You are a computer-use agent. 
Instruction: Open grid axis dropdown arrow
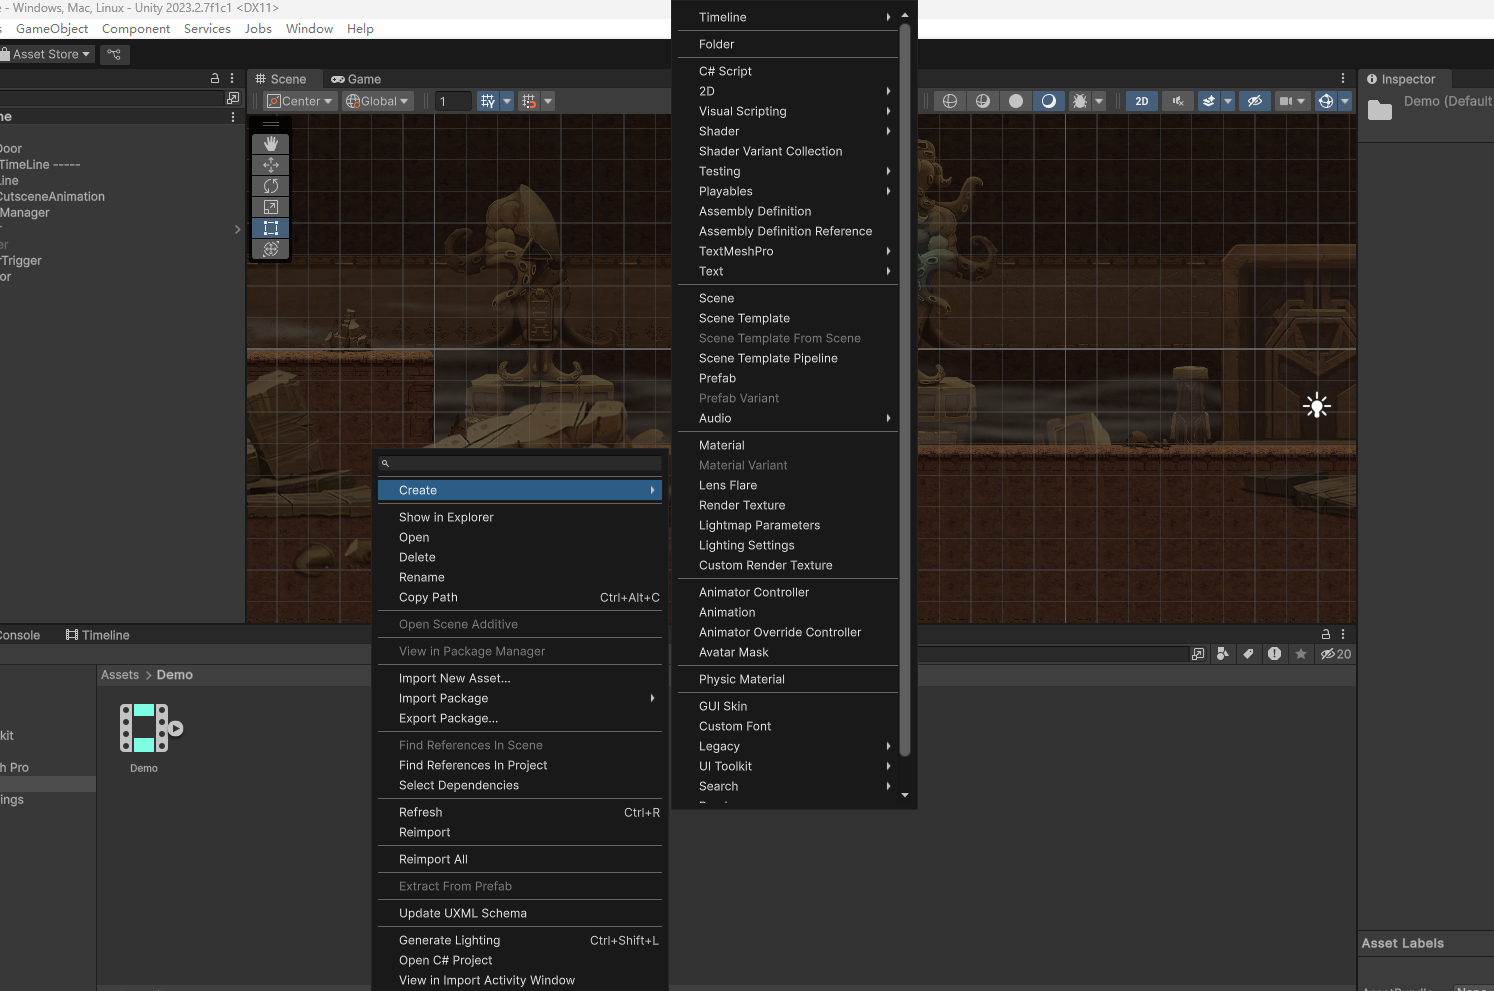(507, 101)
